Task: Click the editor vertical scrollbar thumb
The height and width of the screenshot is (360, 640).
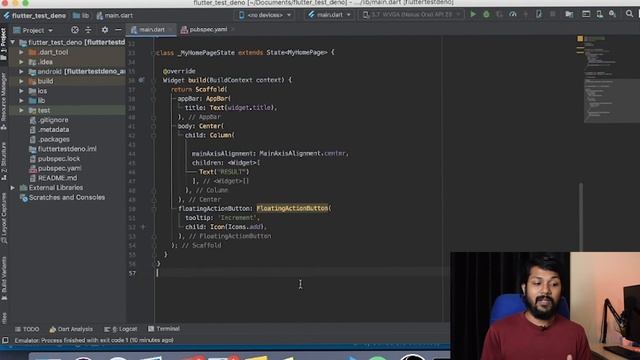Action: 580,216
